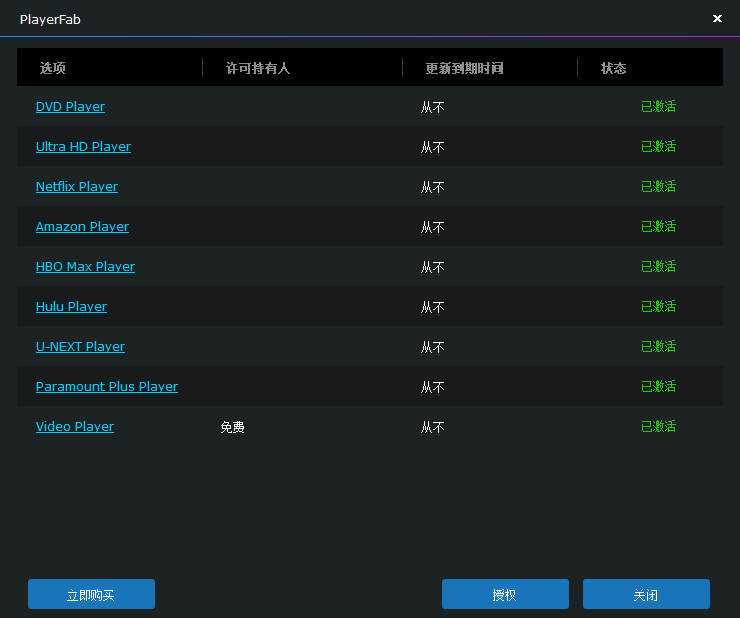740x618 pixels.
Task: Click the 授权 button
Action: pos(505,594)
